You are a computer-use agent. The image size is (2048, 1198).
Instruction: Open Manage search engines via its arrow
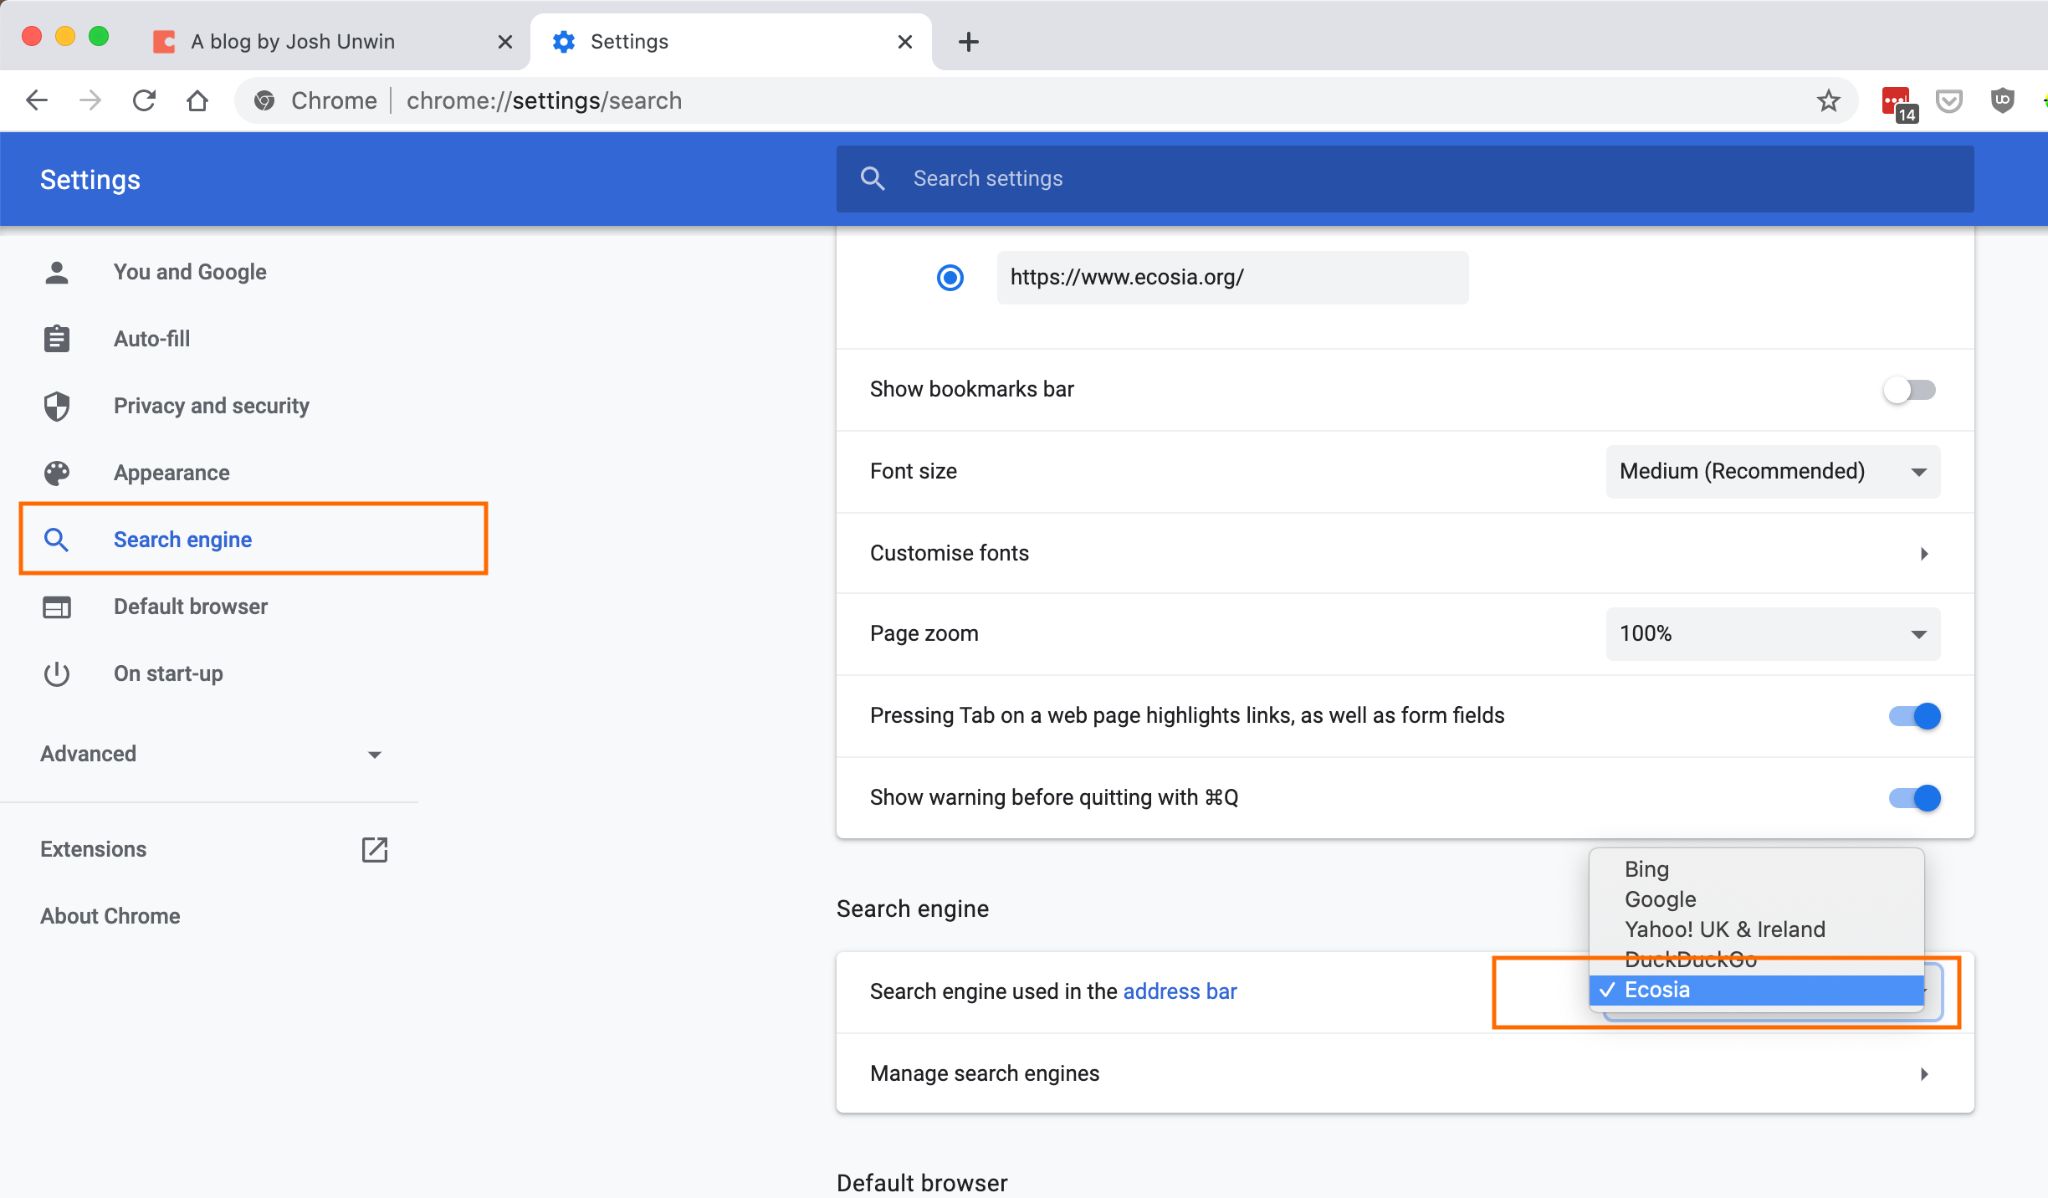[x=1924, y=1074]
